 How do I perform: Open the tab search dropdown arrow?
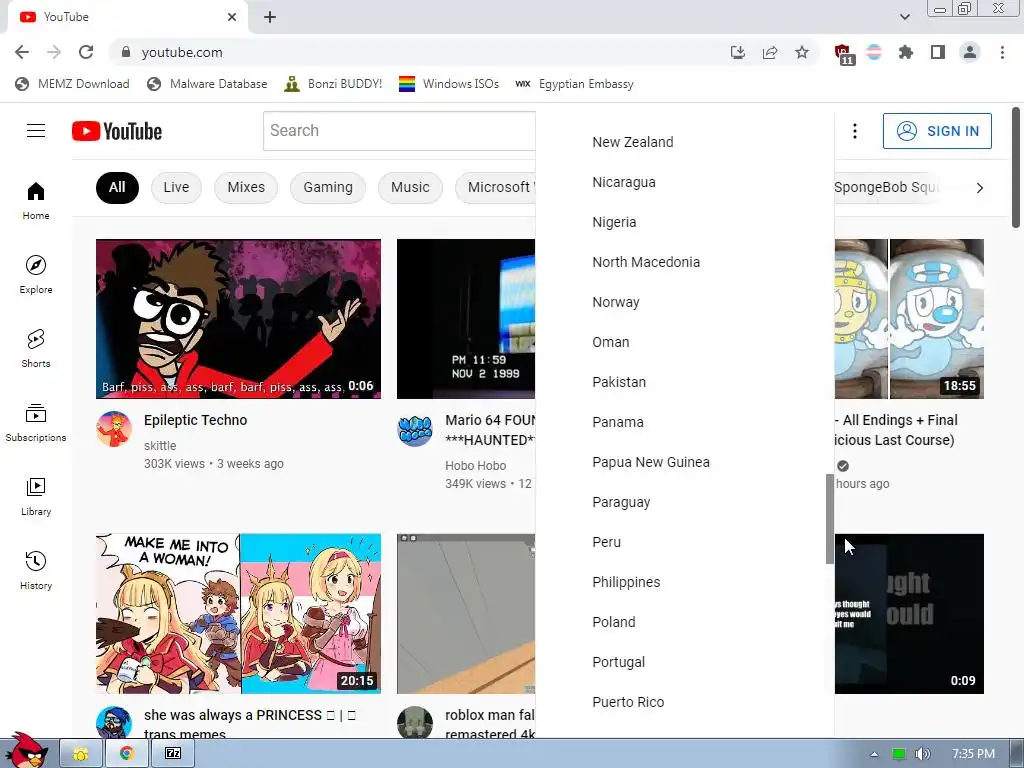click(904, 17)
